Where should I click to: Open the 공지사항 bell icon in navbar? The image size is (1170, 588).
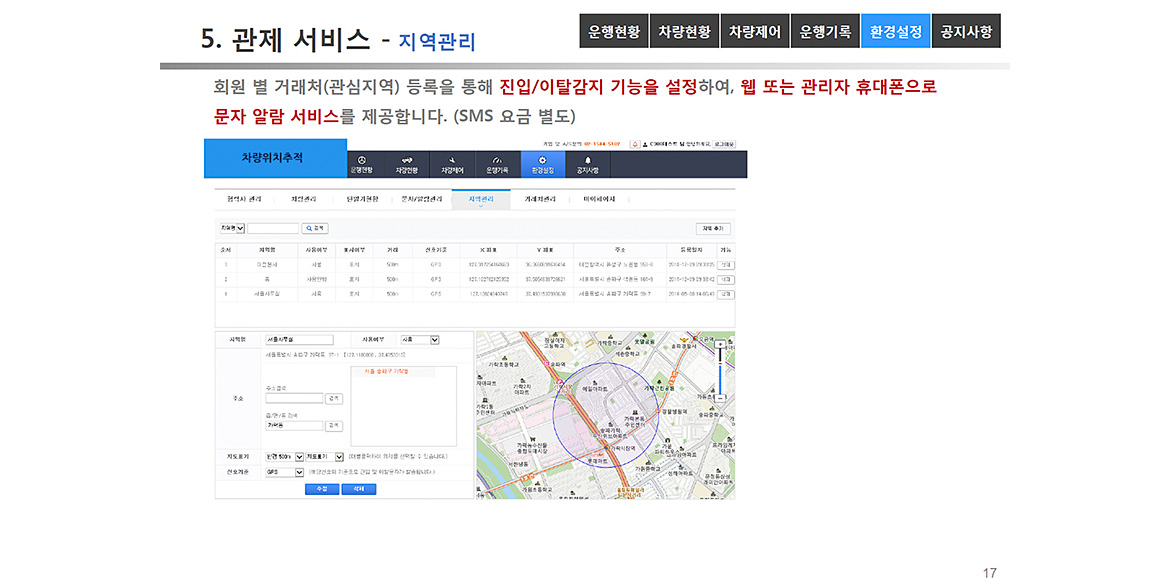(588, 160)
